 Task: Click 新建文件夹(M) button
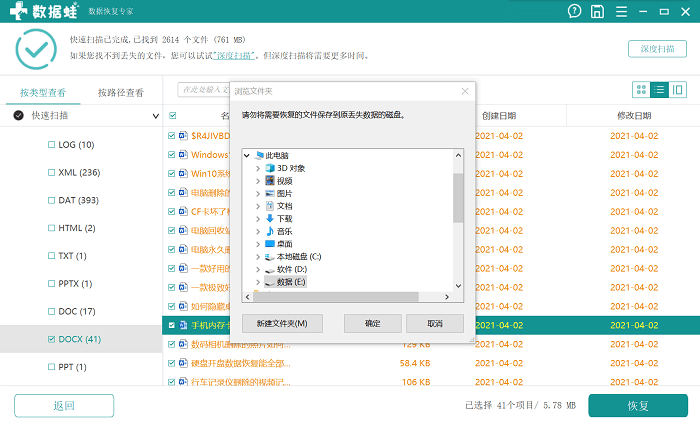point(282,323)
